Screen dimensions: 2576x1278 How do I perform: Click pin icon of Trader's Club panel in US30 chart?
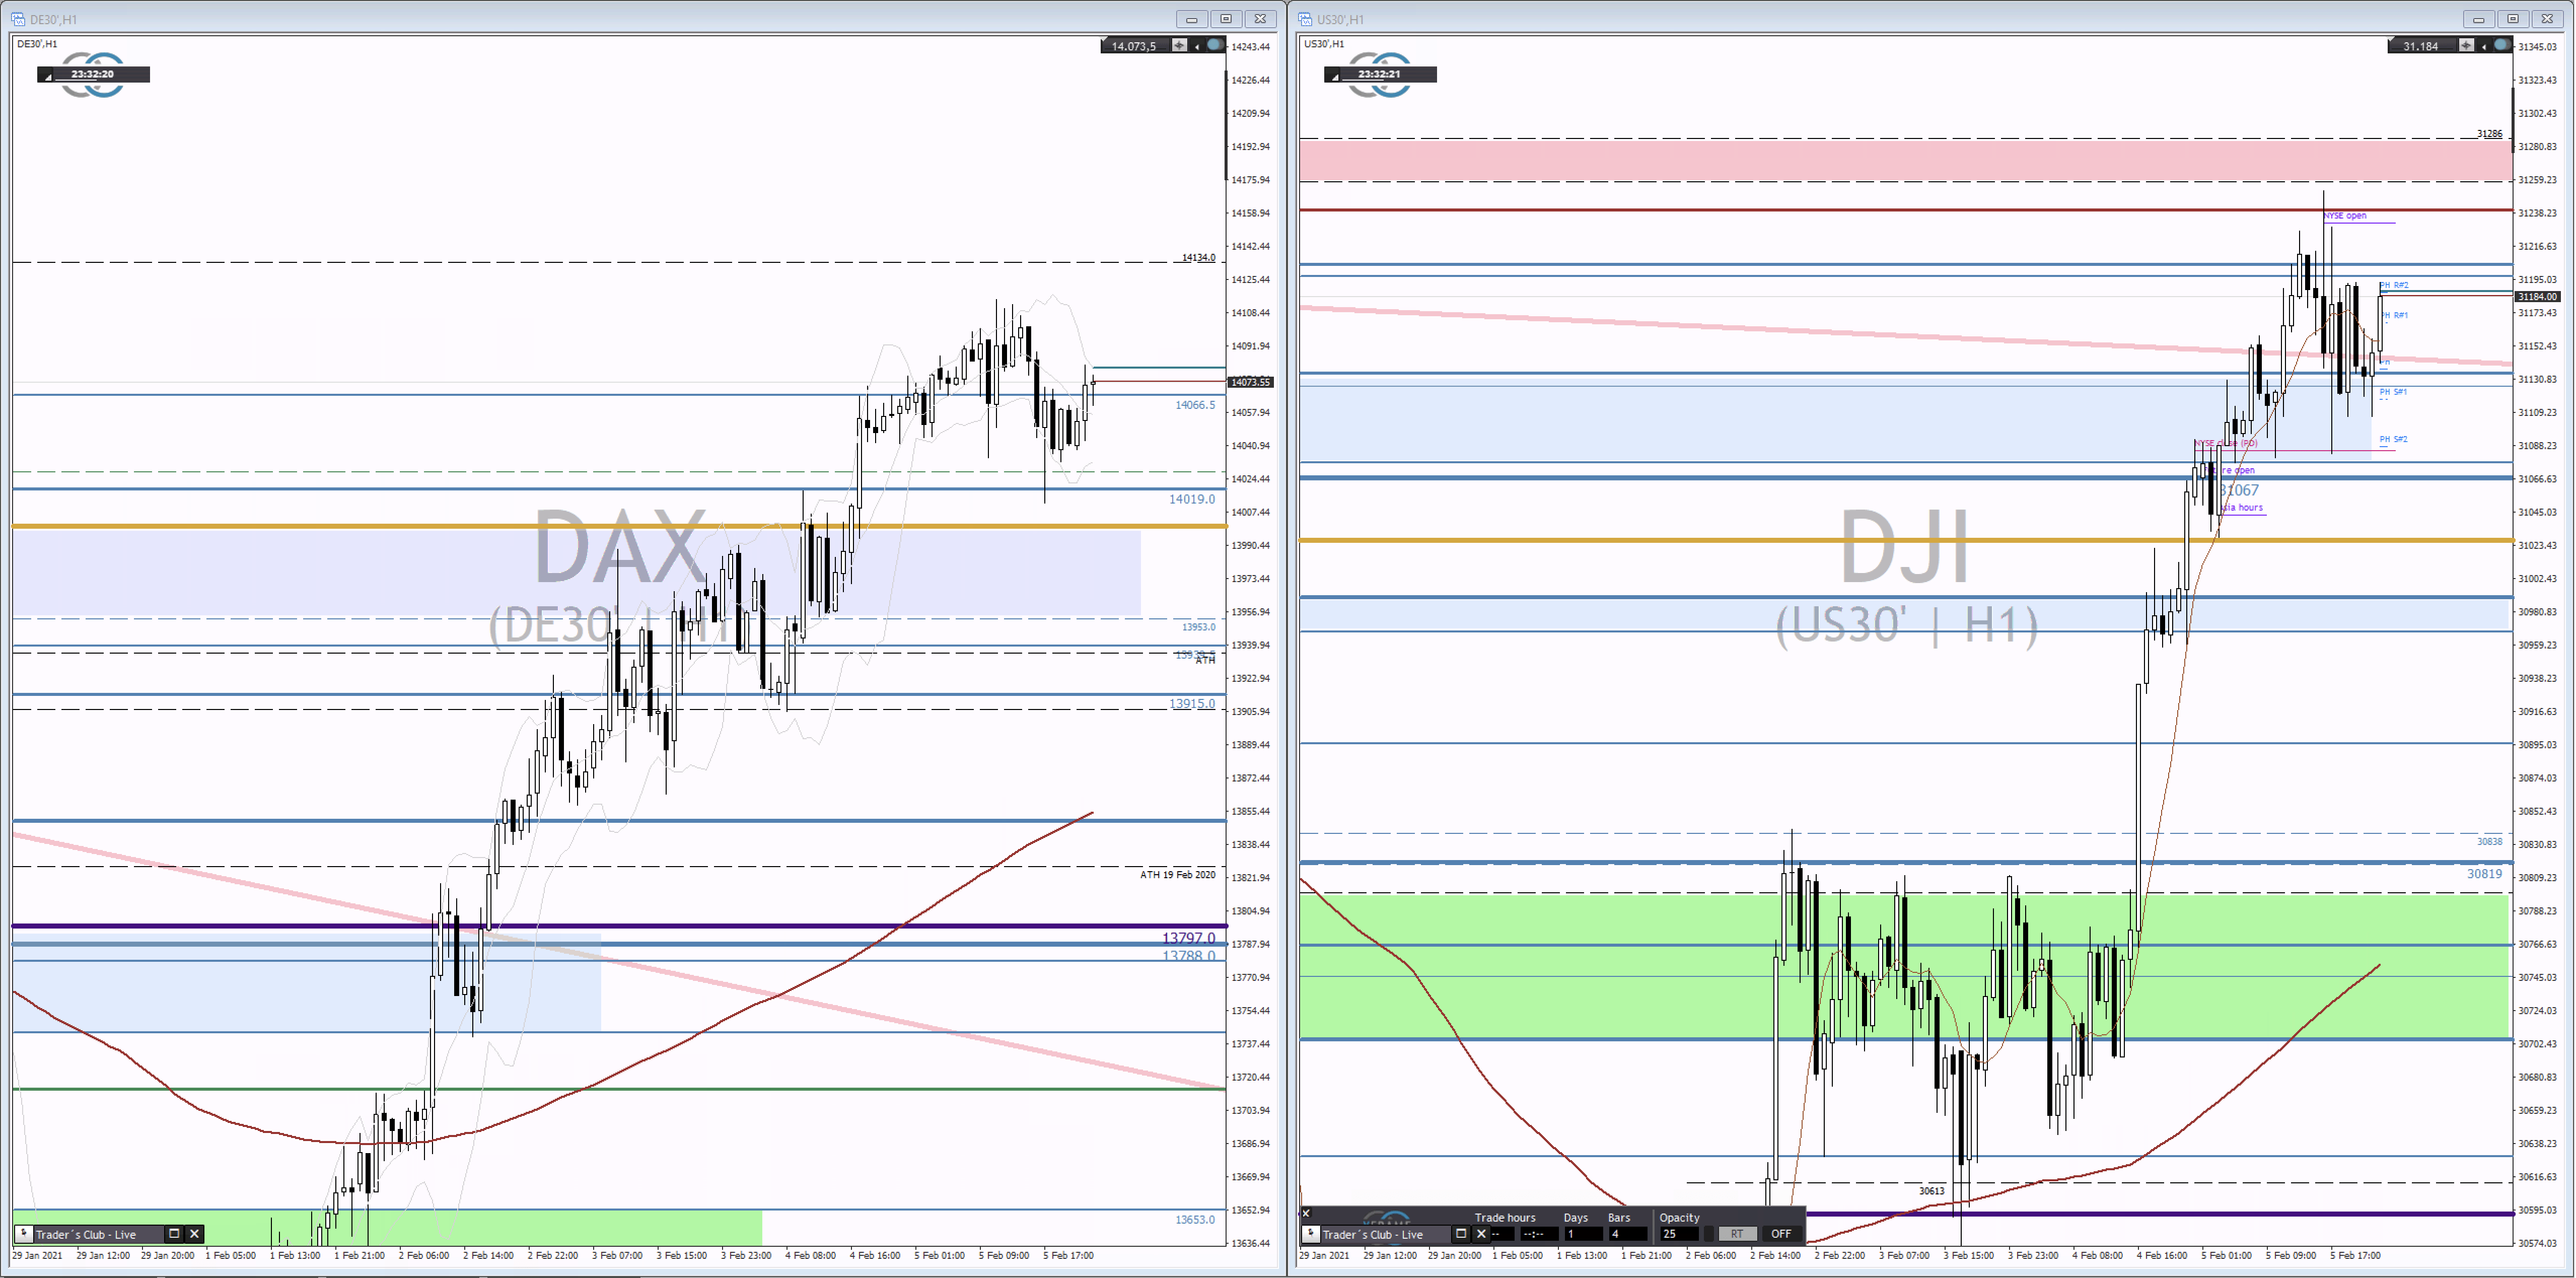pos(1311,1234)
